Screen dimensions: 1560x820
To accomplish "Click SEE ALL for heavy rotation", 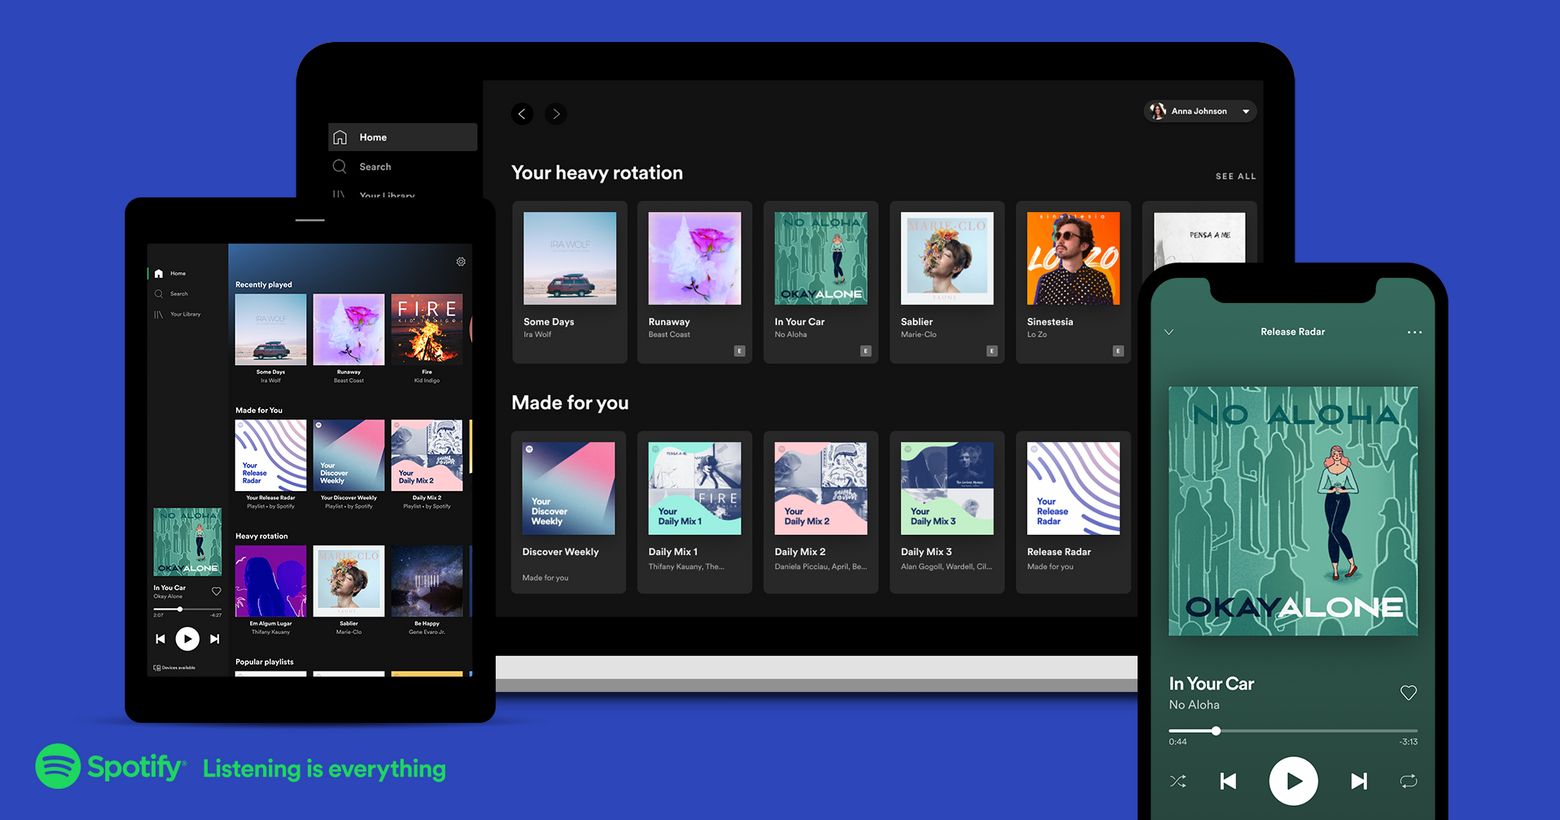I will 1235,176.
